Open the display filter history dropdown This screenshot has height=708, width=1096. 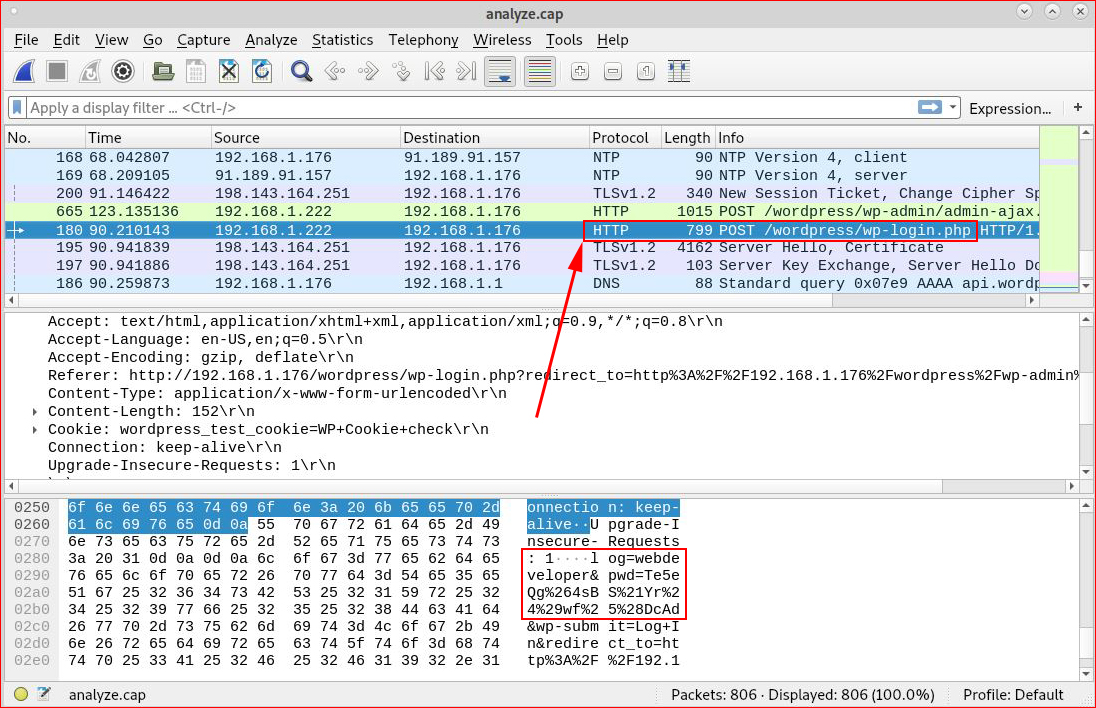[952, 108]
